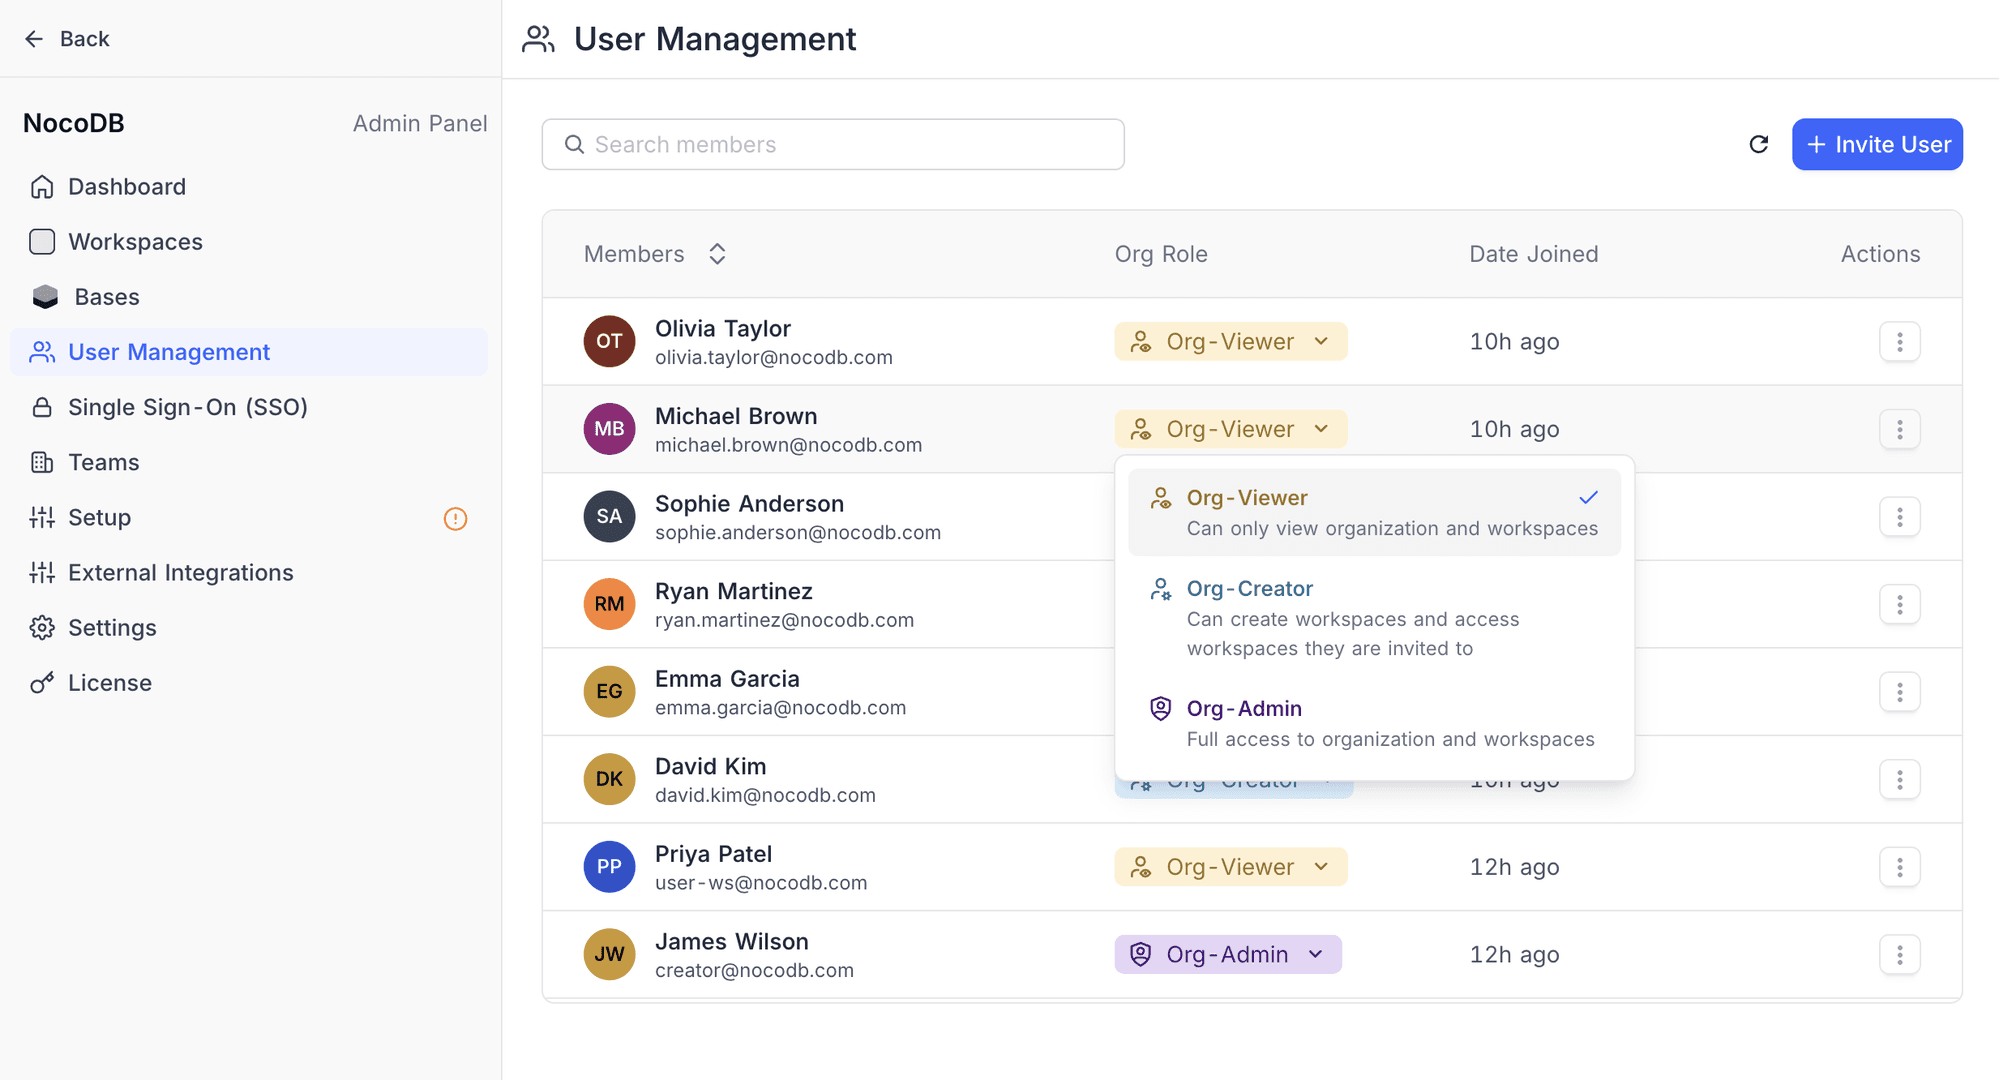Select Org-Admin role from dropdown
The image size is (1999, 1080).
pos(1244,708)
